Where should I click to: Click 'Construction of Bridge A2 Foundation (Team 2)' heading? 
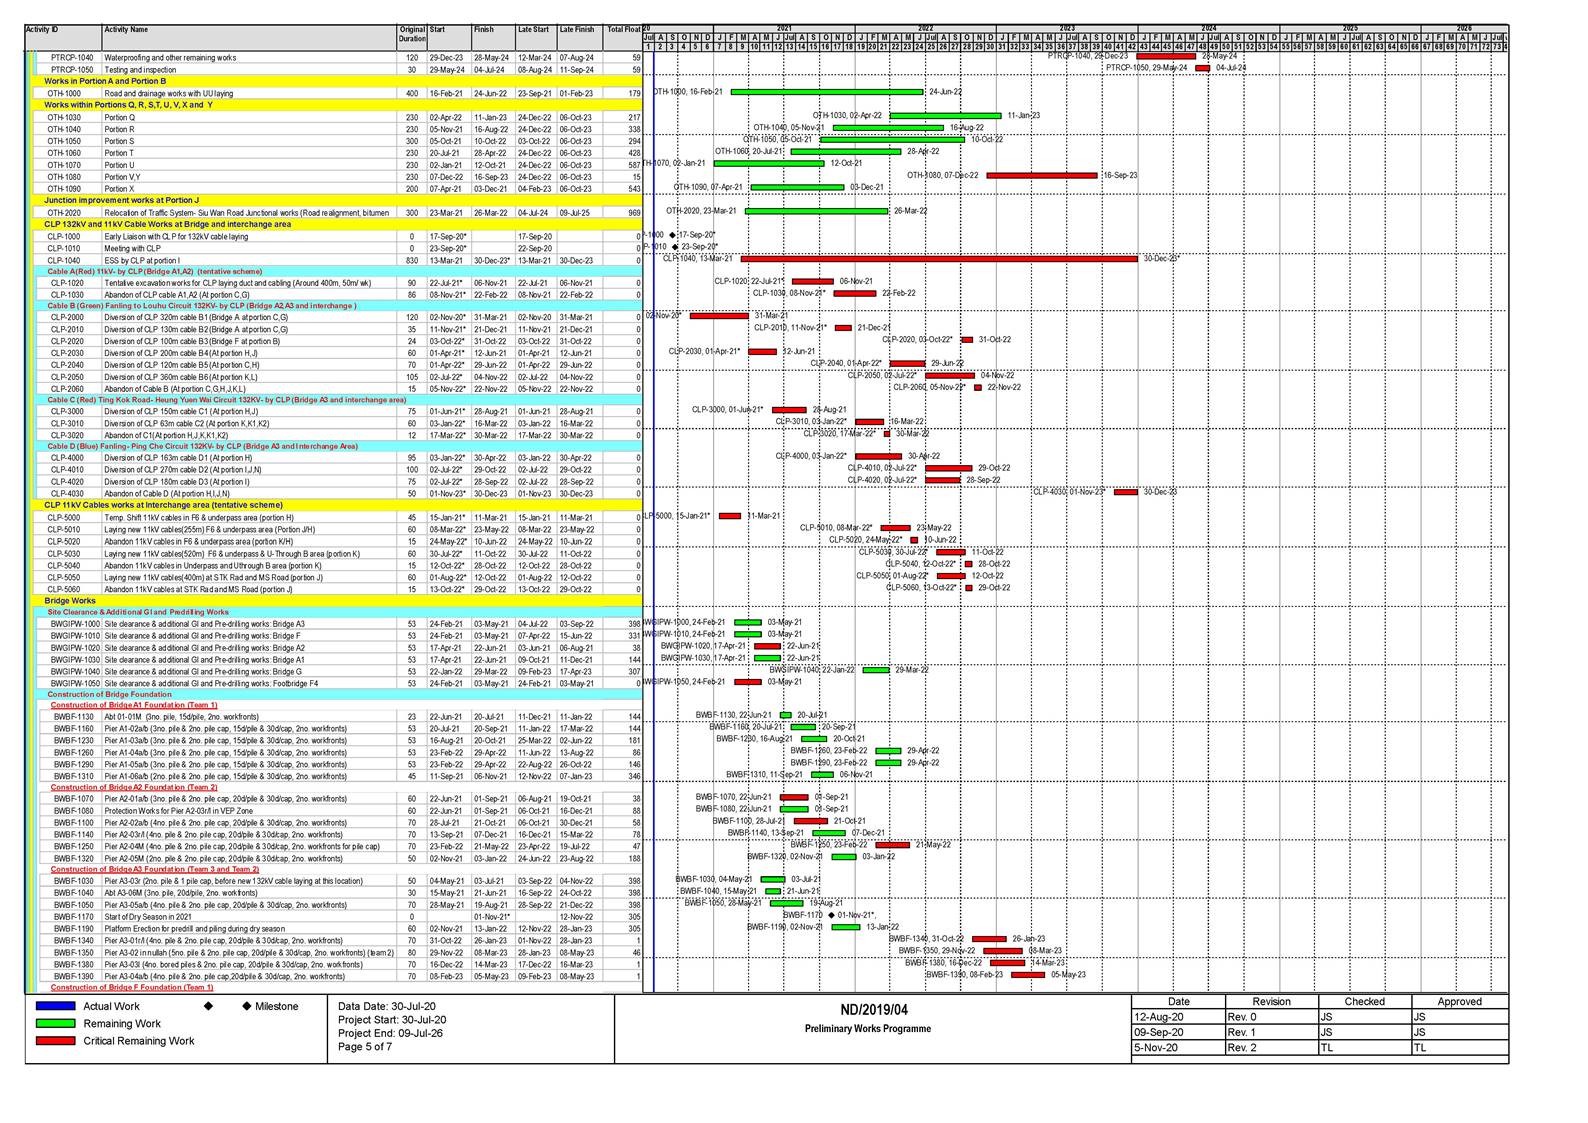(x=132, y=787)
